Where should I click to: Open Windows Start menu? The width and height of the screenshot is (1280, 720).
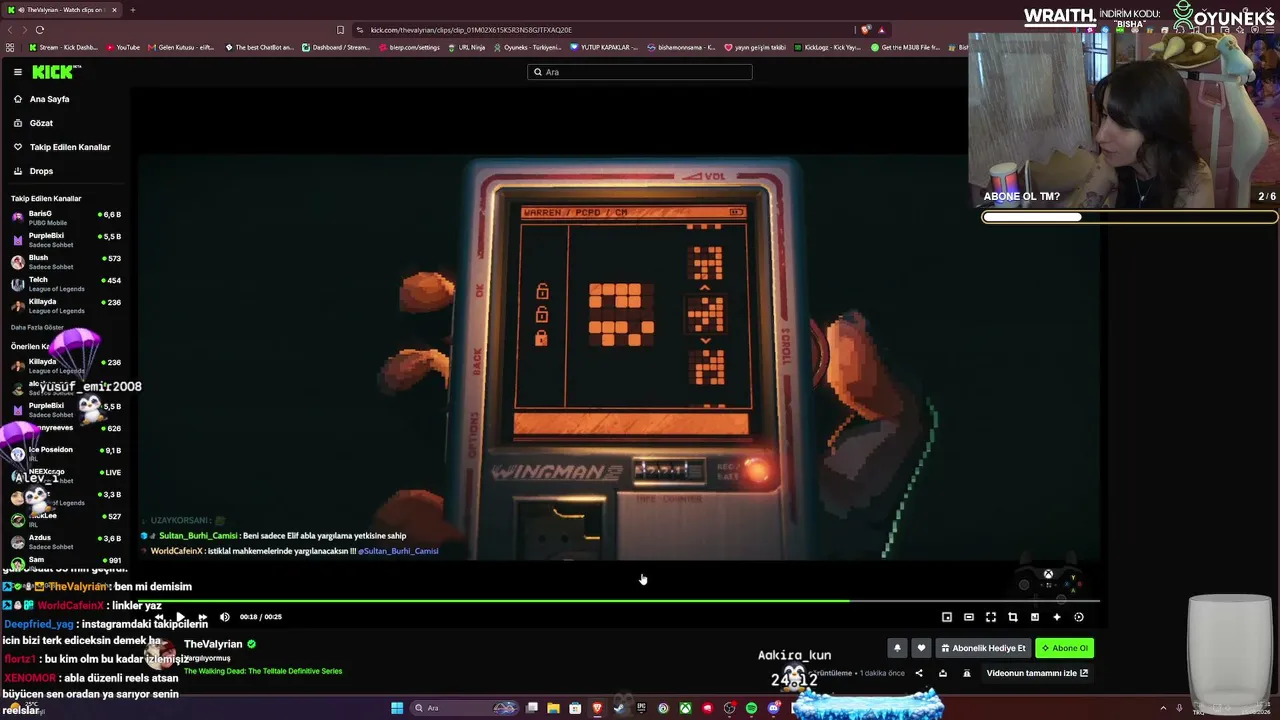[x=397, y=708]
